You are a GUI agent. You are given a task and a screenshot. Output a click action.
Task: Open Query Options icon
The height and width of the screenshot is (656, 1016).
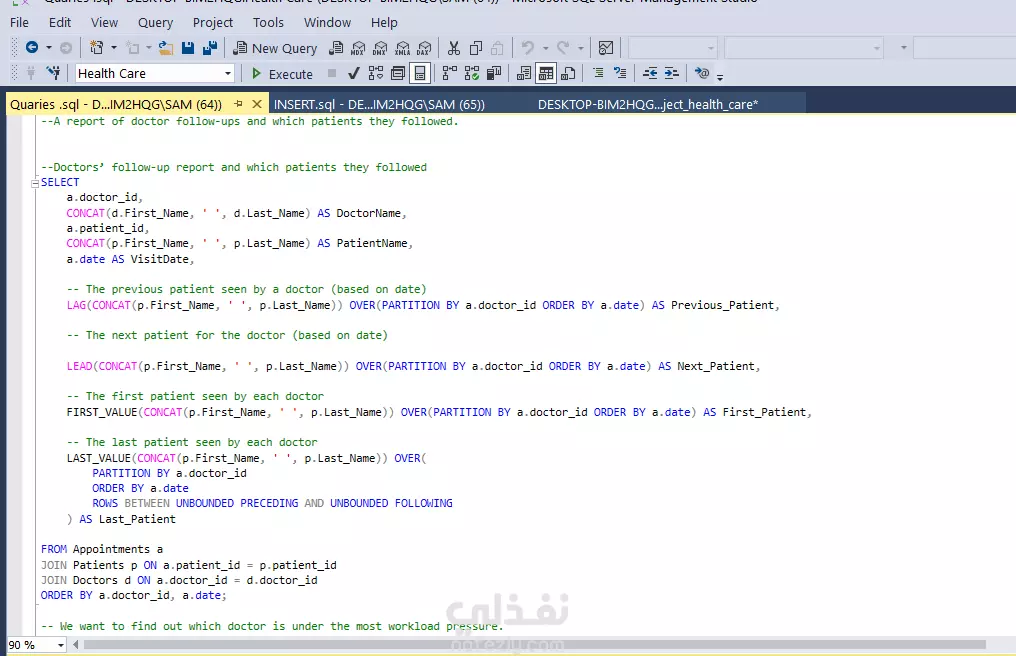click(398, 73)
